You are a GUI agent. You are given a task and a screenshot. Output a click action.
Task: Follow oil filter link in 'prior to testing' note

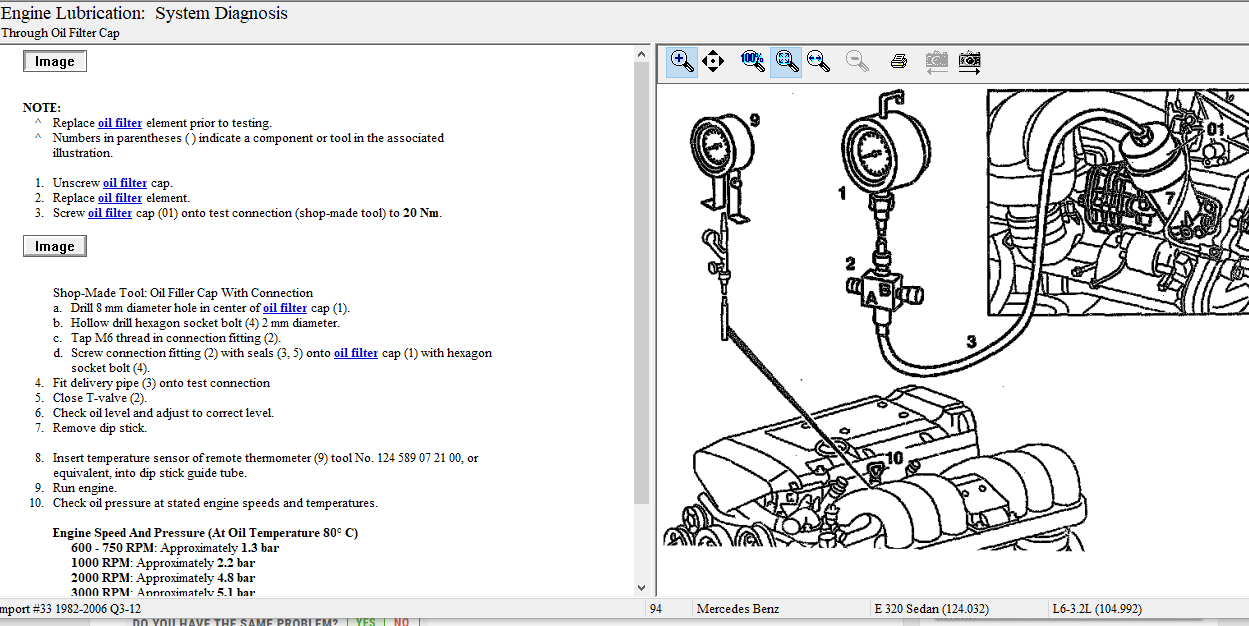(120, 123)
